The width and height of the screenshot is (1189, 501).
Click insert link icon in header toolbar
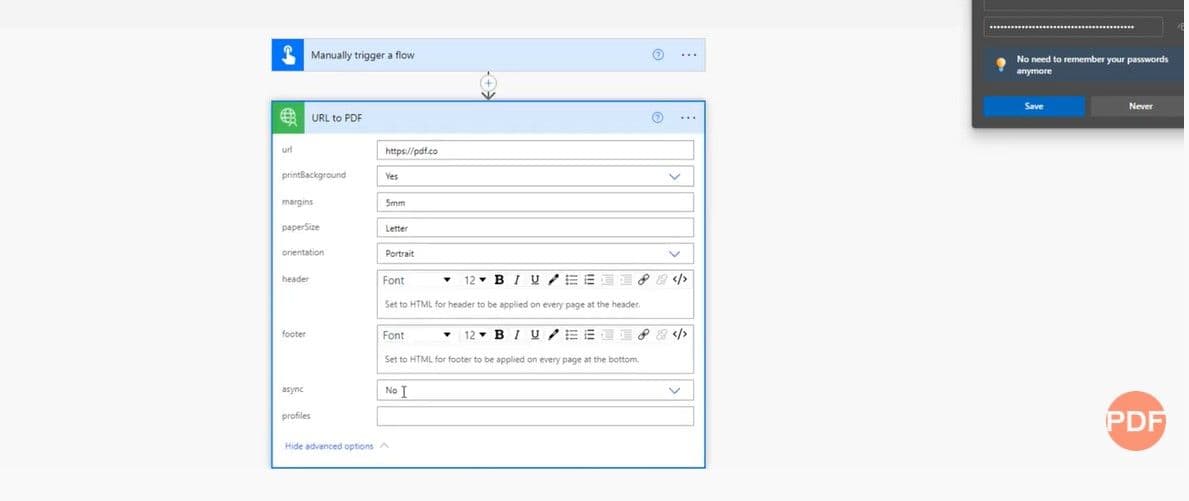pos(643,280)
